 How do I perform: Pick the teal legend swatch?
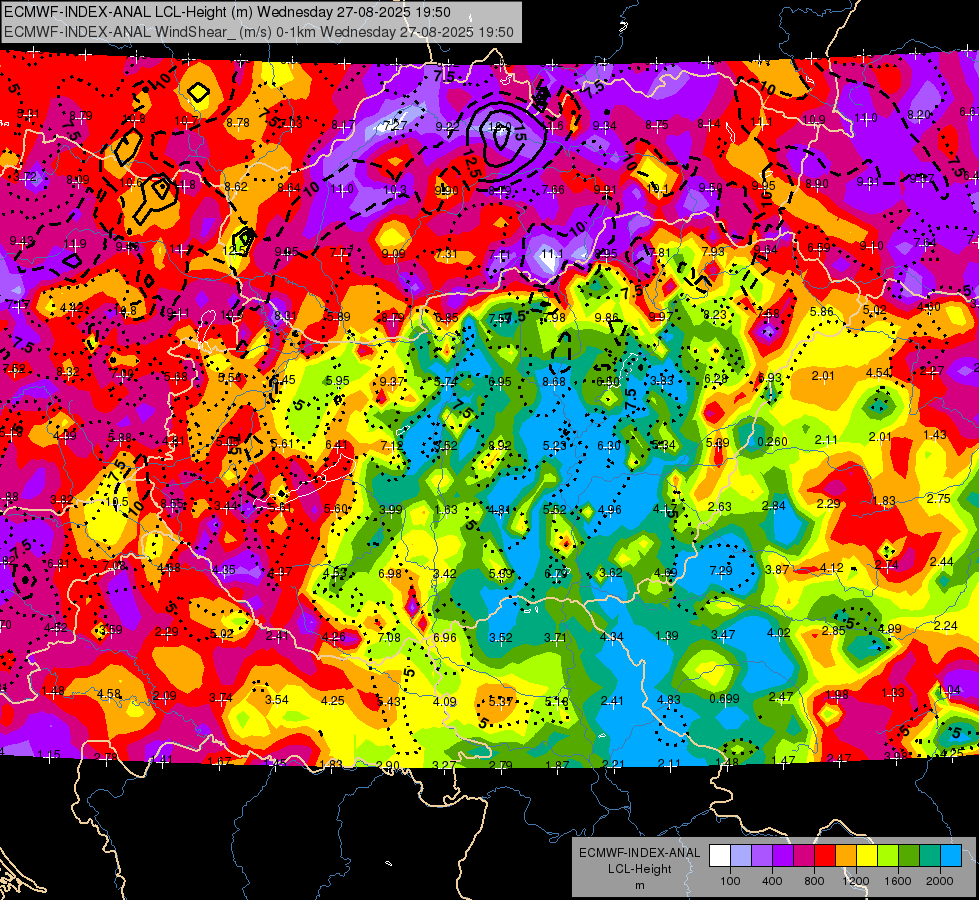click(x=930, y=856)
